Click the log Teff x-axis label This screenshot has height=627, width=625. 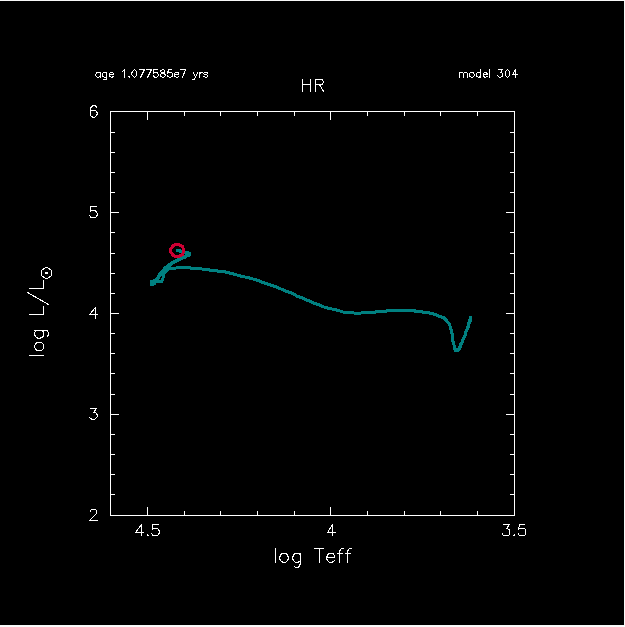click(x=312, y=556)
